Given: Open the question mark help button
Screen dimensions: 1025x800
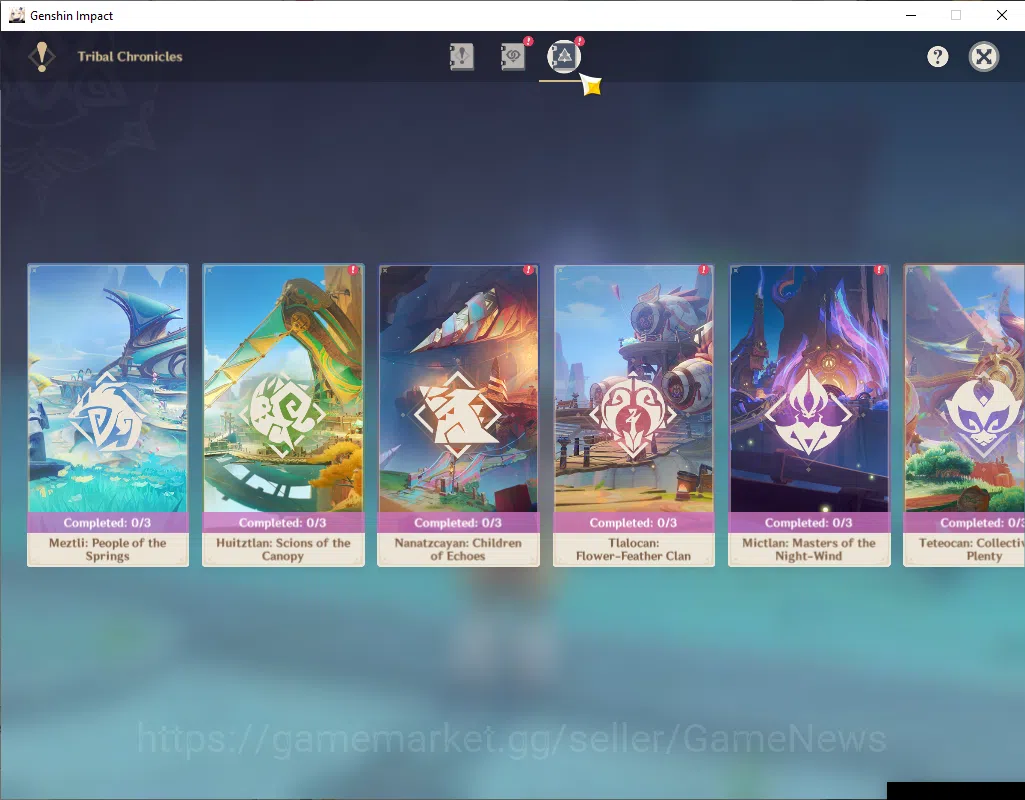Looking at the screenshot, I should pyautogui.click(x=937, y=57).
